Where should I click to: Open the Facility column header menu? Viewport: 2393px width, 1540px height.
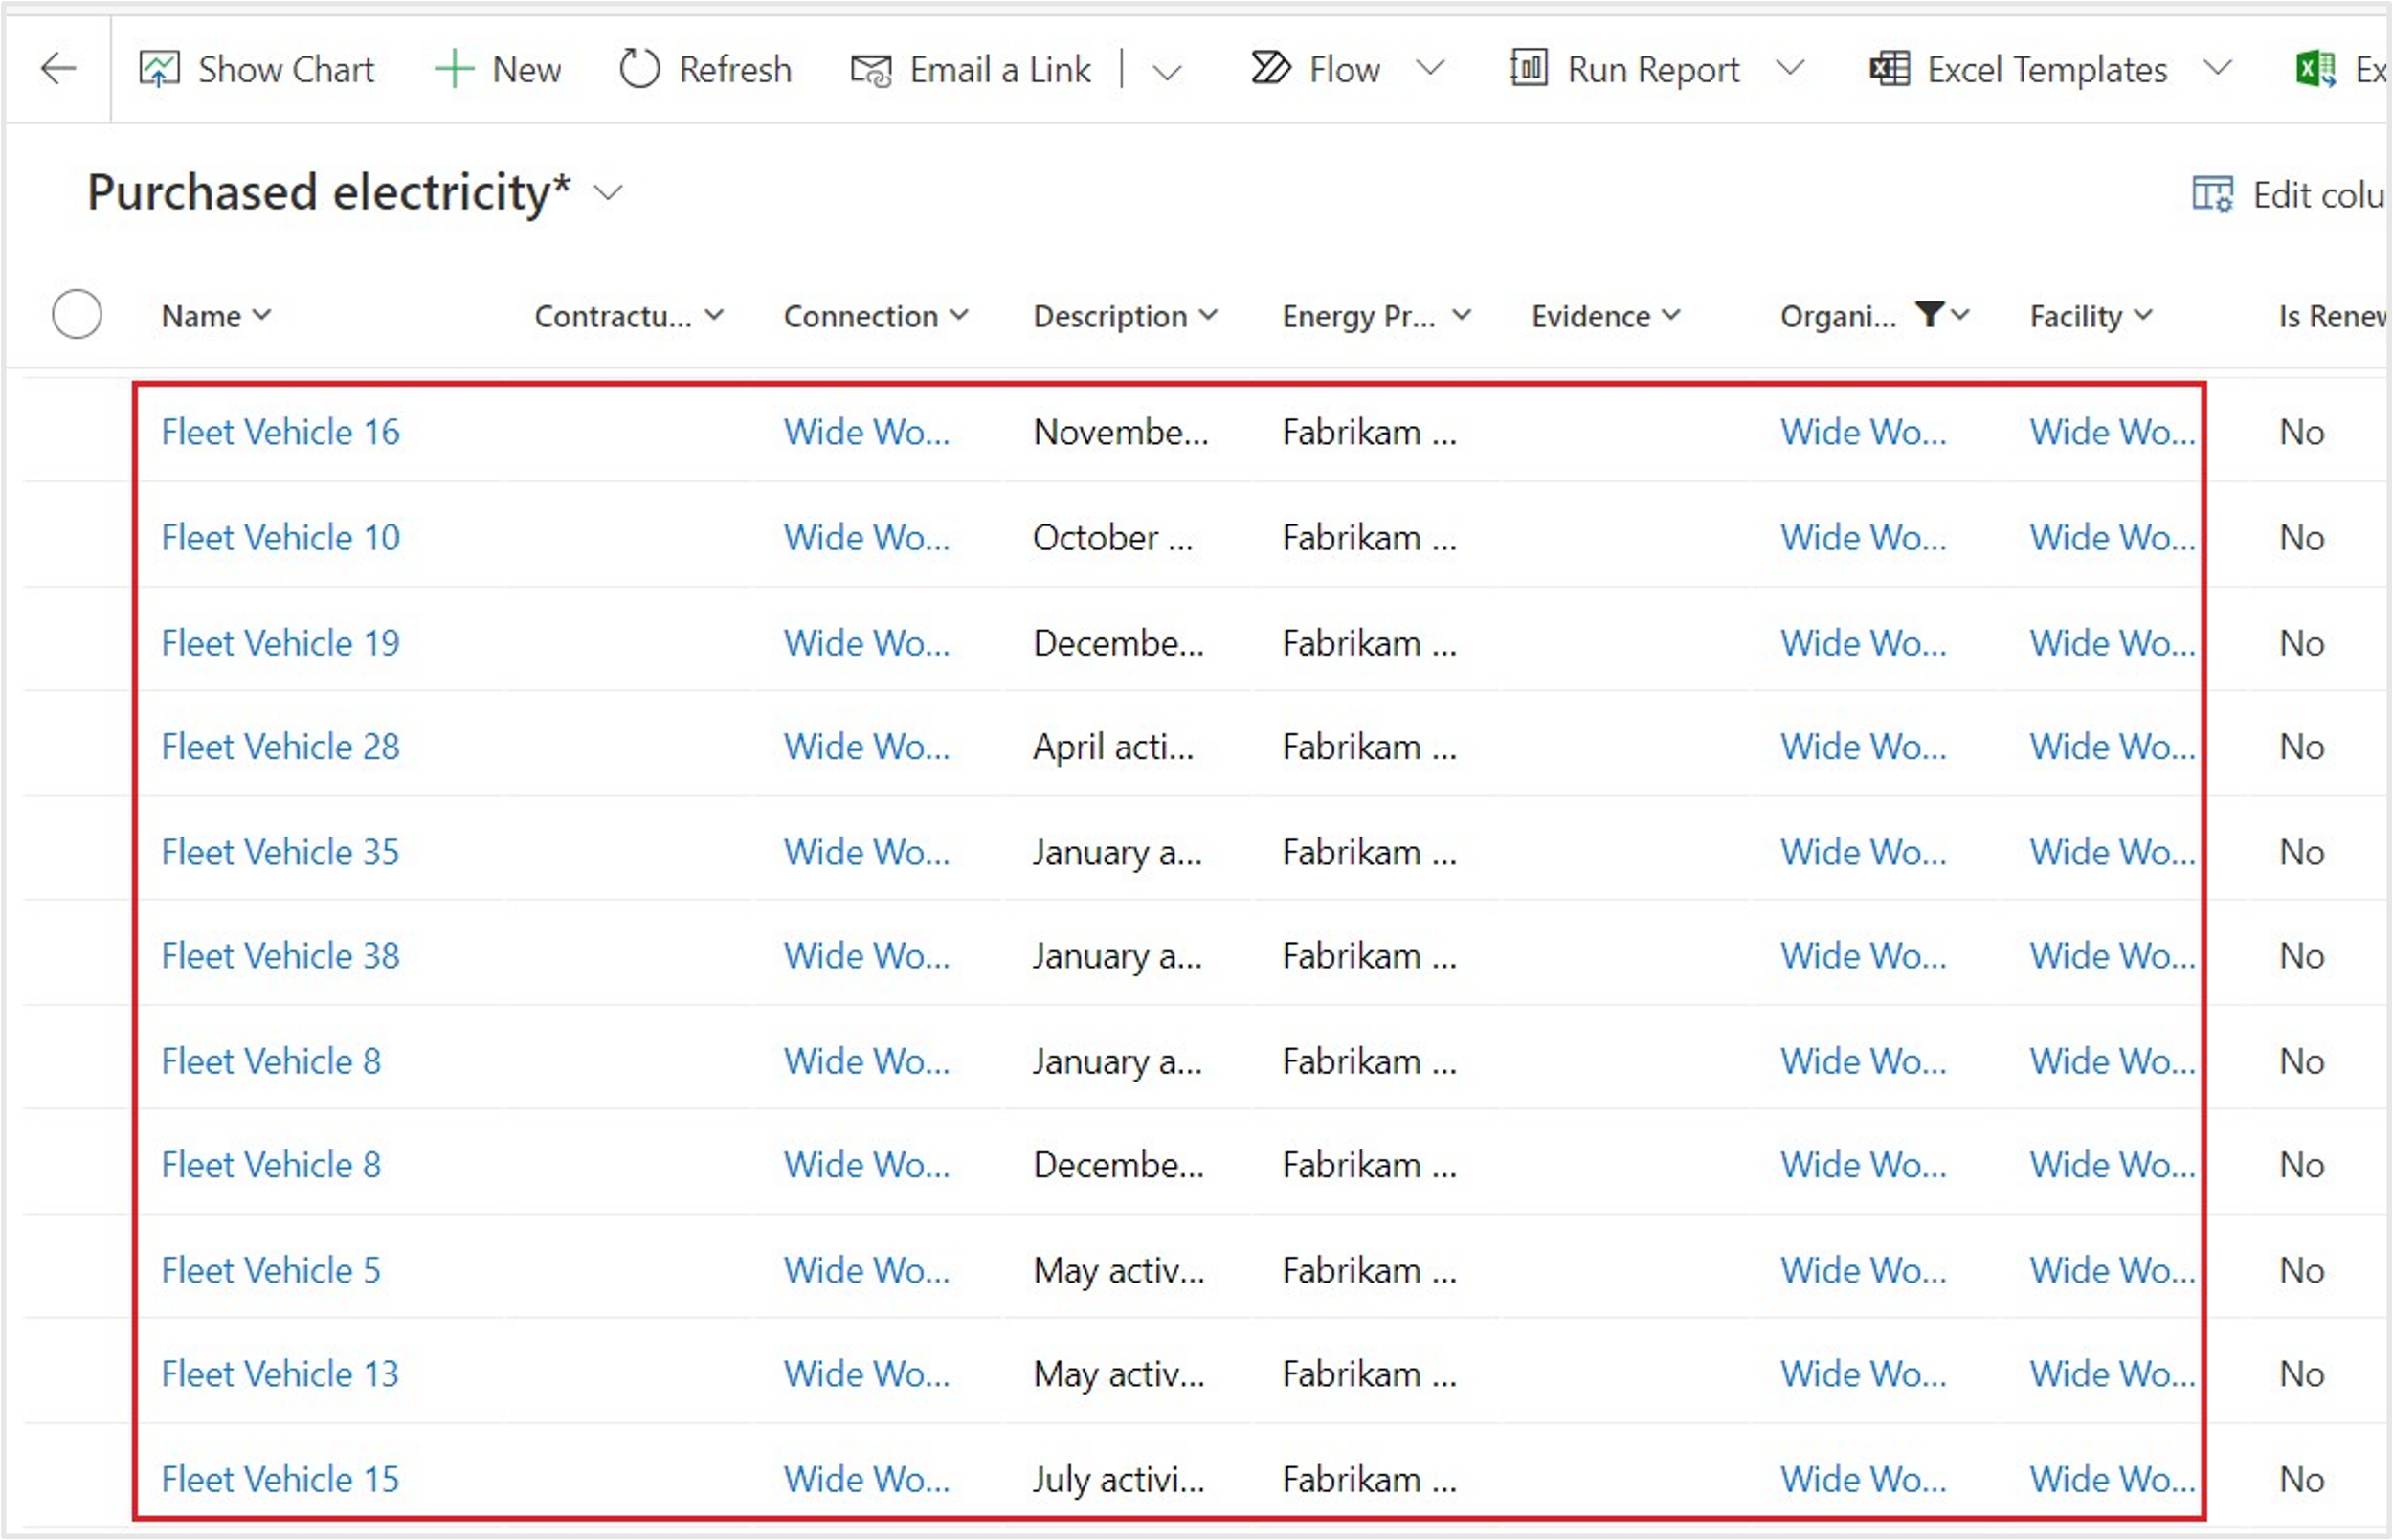click(x=2090, y=316)
